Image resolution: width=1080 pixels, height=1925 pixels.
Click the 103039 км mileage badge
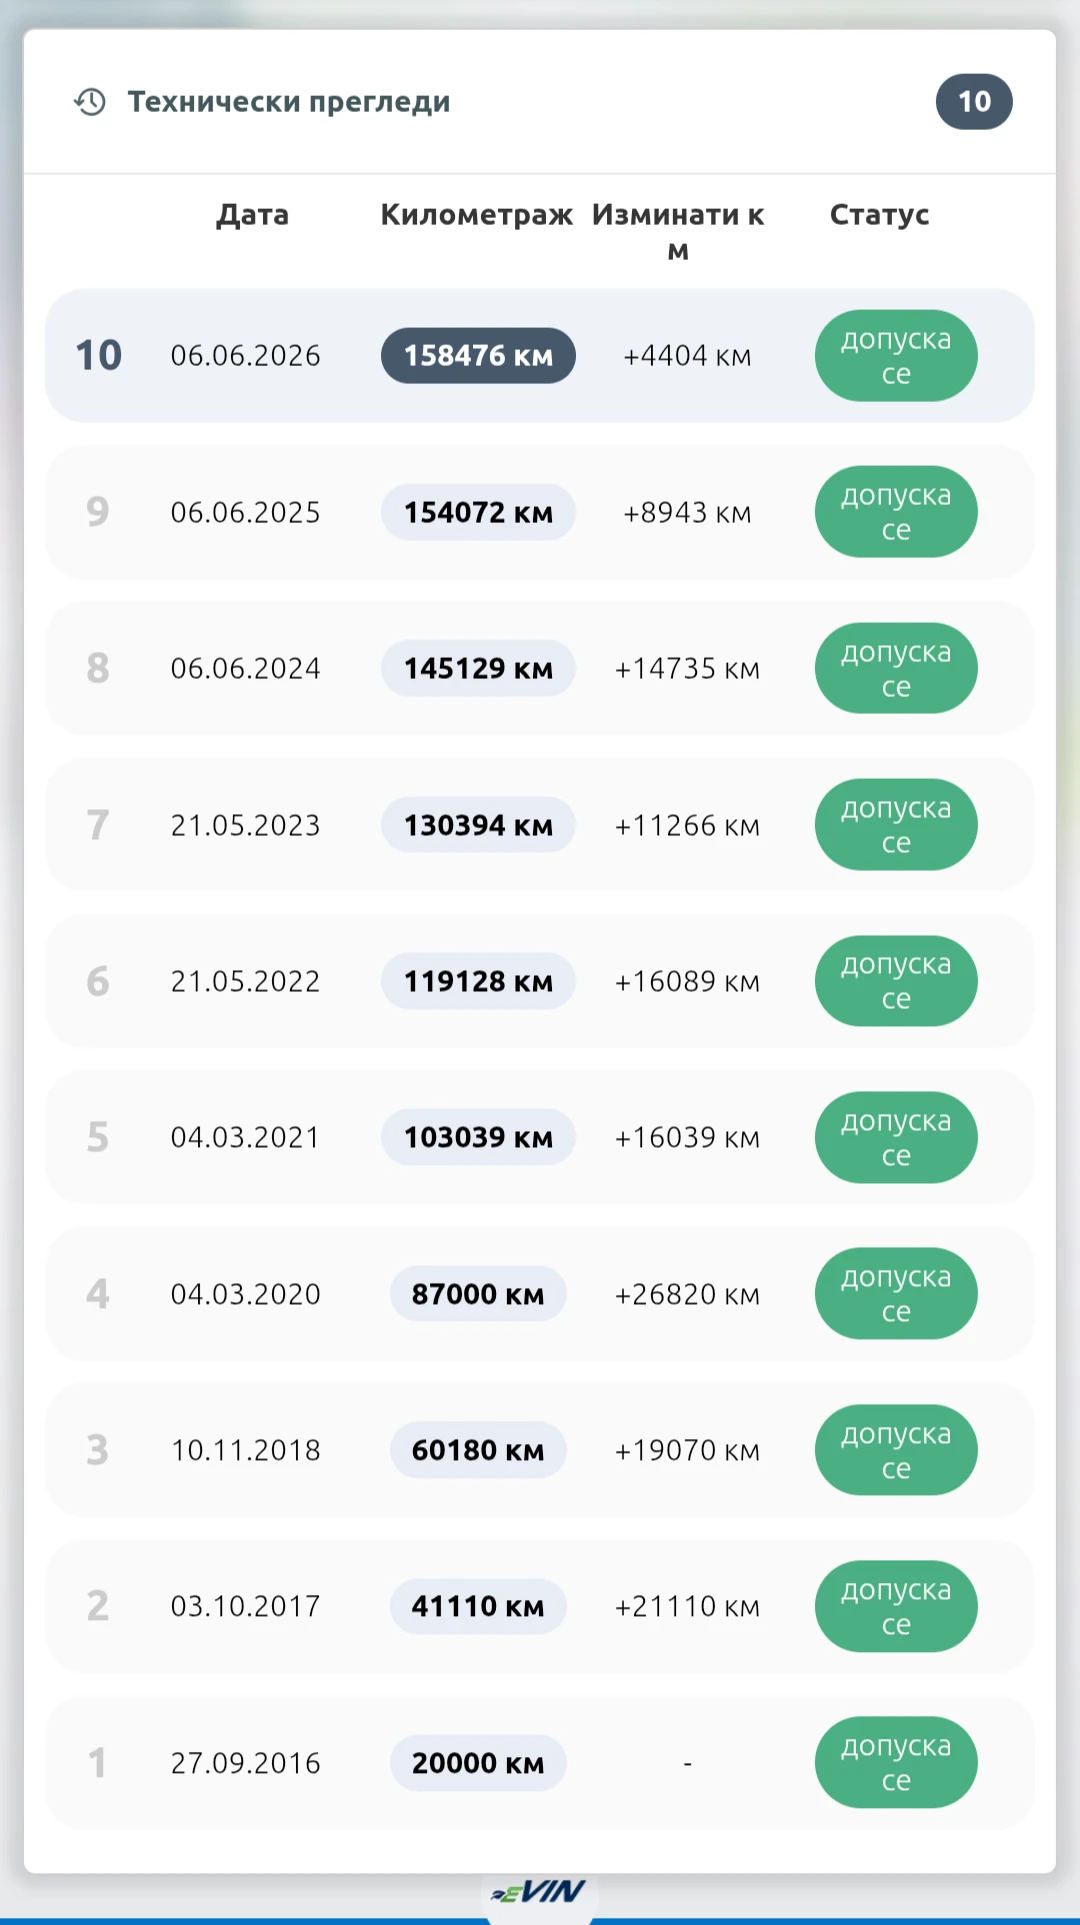point(478,1137)
